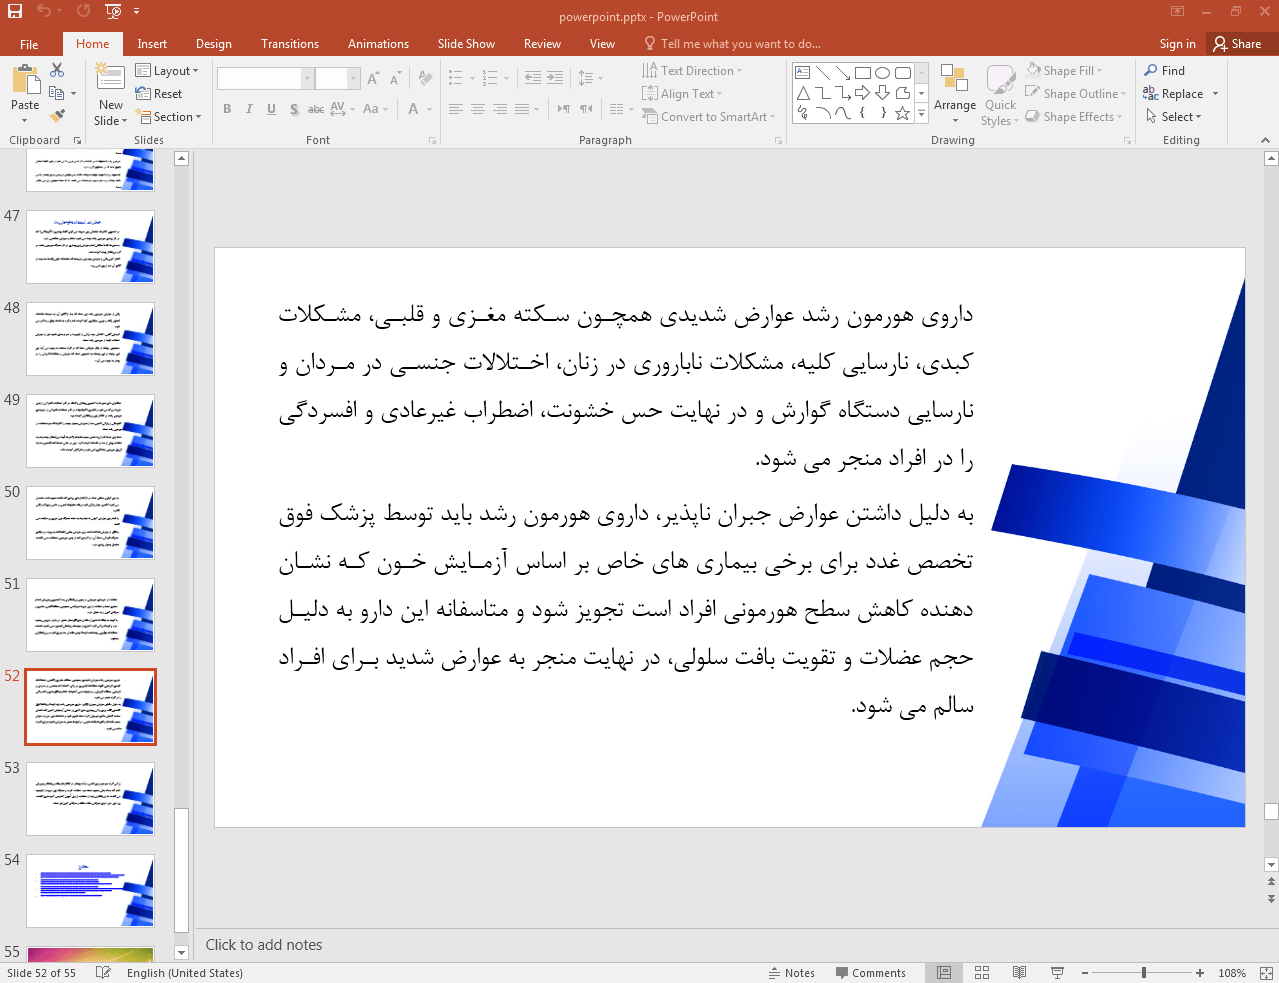Switch to Slide Sorter view

click(x=982, y=973)
